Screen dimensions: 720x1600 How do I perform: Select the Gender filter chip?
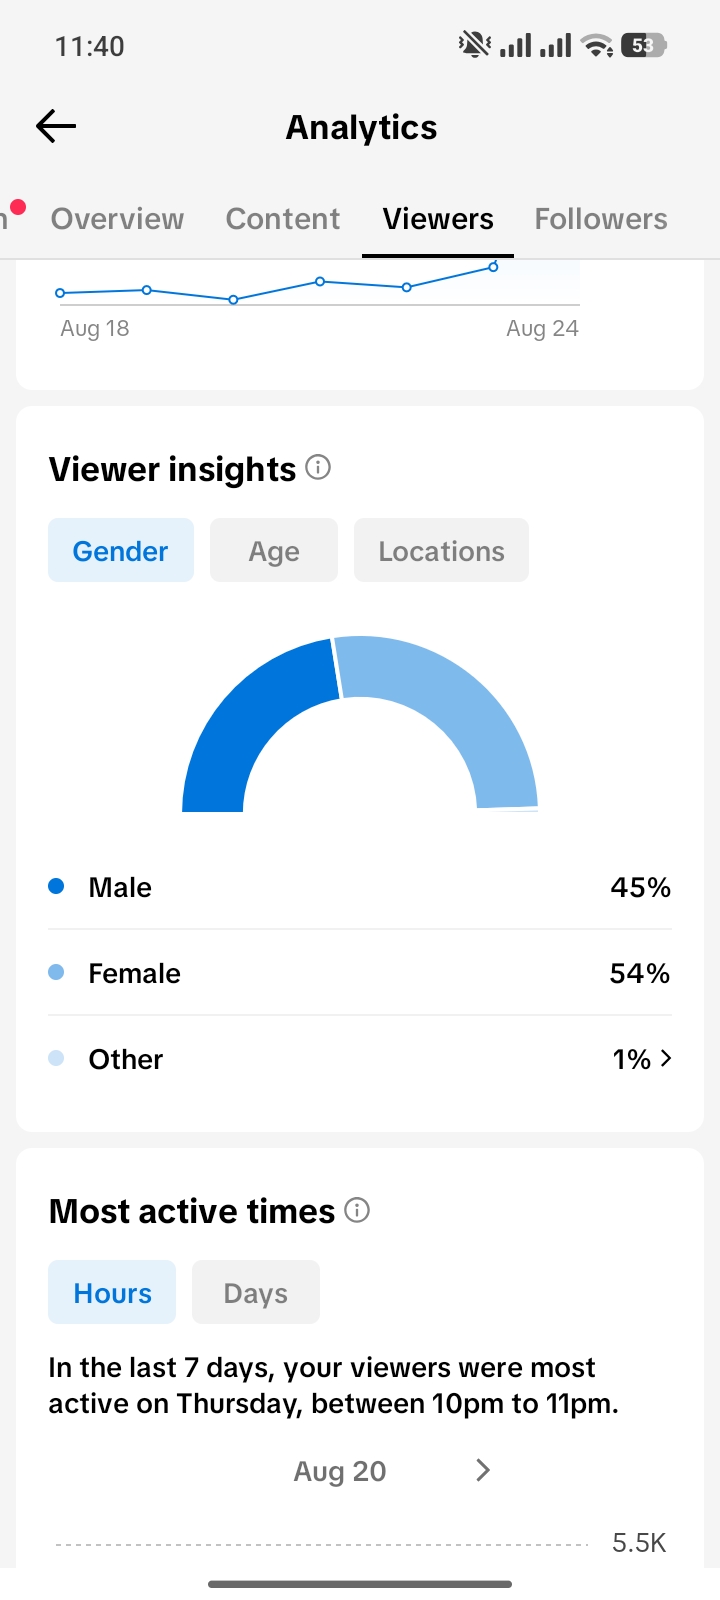point(121,550)
